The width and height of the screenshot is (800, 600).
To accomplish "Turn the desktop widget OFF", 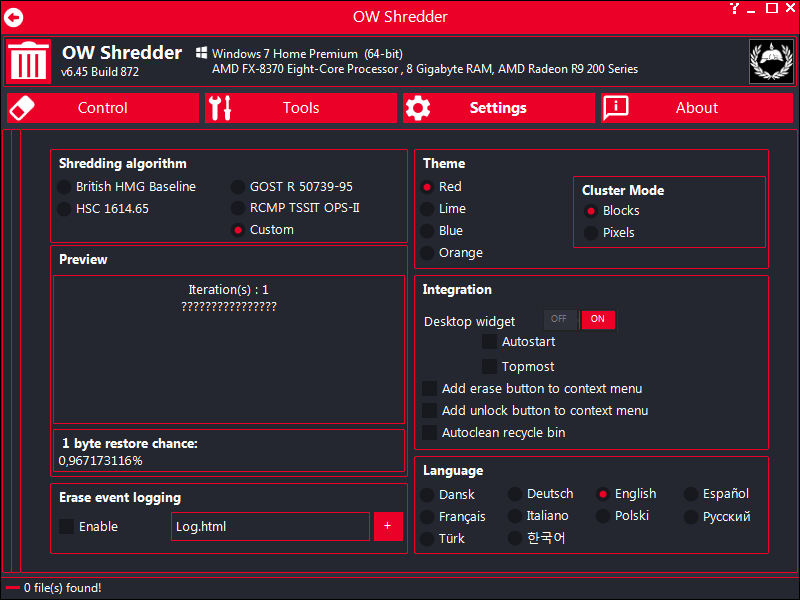I will coord(560,319).
